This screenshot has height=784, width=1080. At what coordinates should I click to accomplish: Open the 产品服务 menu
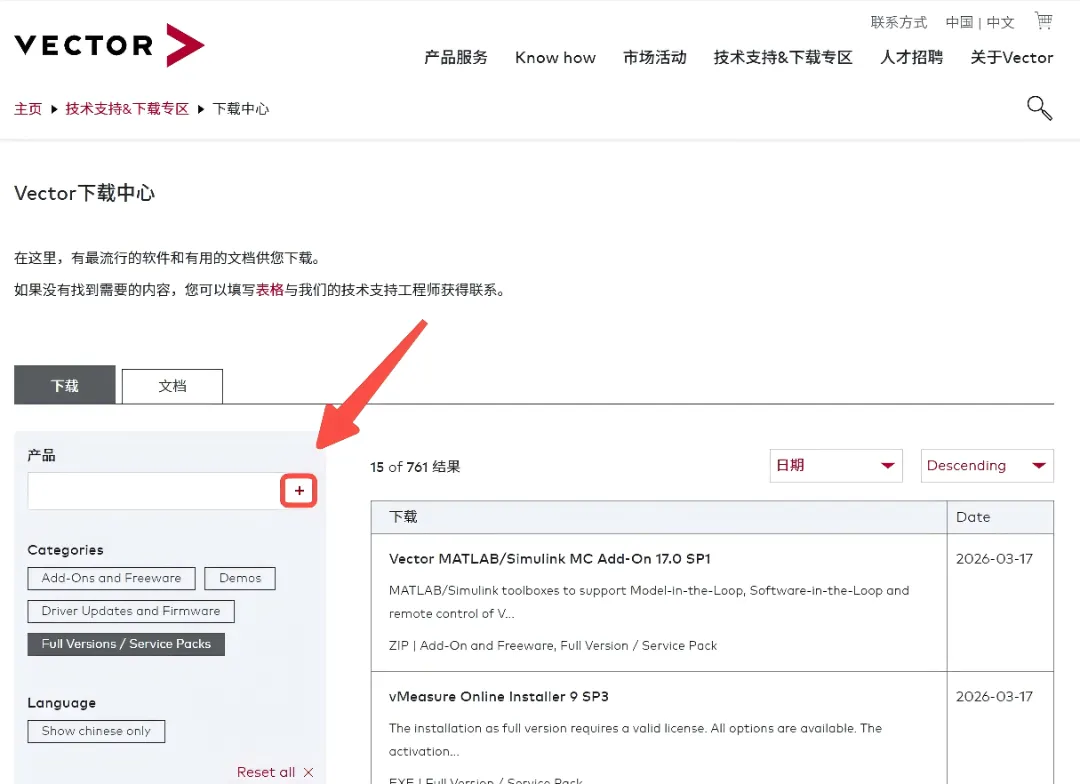point(455,57)
